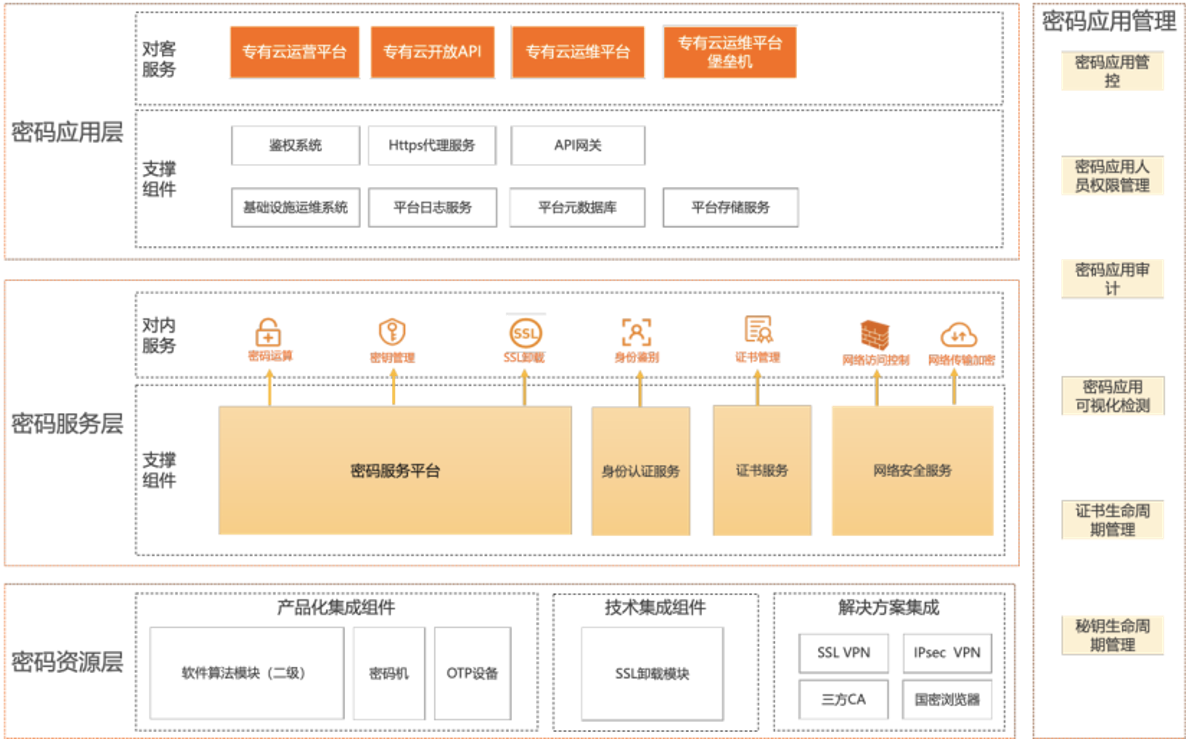This screenshot has height=742, width=1186.
Task: Open the 国密浏览器 box
Action: [x=947, y=700]
